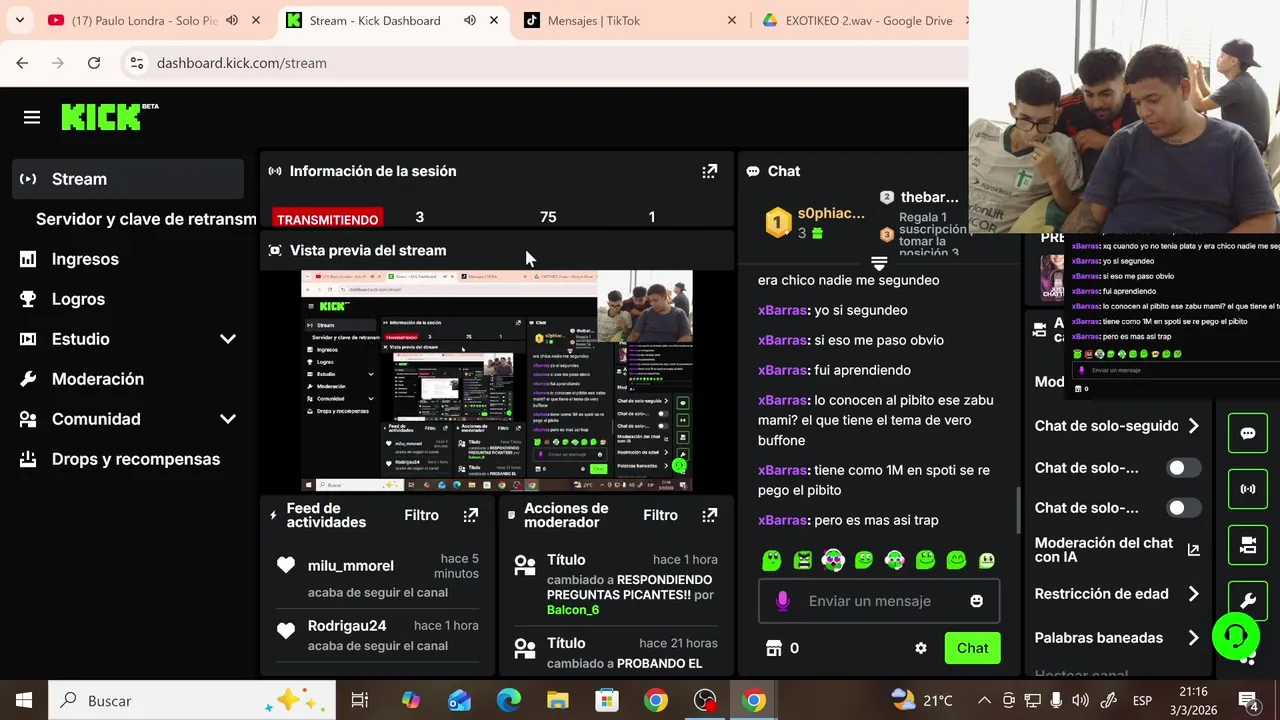Image resolution: width=1280 pixels, height=720 pixels.
Task: Click the wrench quick-action button
Action: click(x=1248, y=601)
